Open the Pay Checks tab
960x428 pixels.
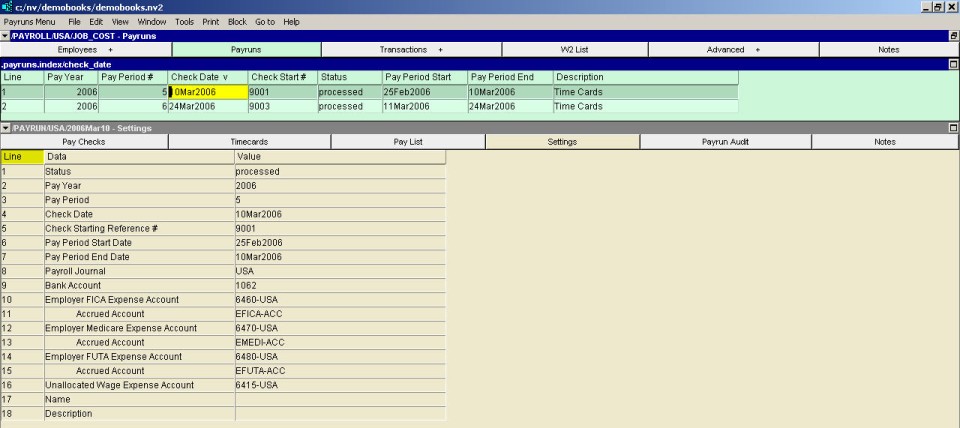point(84,142)
